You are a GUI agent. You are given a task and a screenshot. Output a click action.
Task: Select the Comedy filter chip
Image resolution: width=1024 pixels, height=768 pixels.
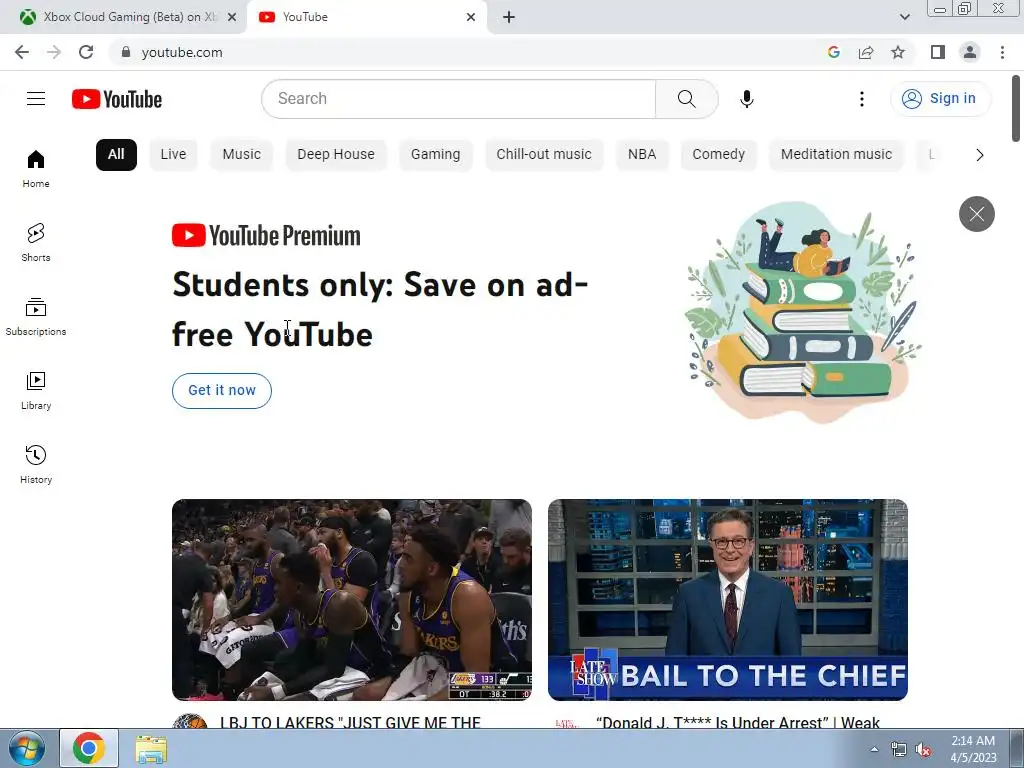718,155
